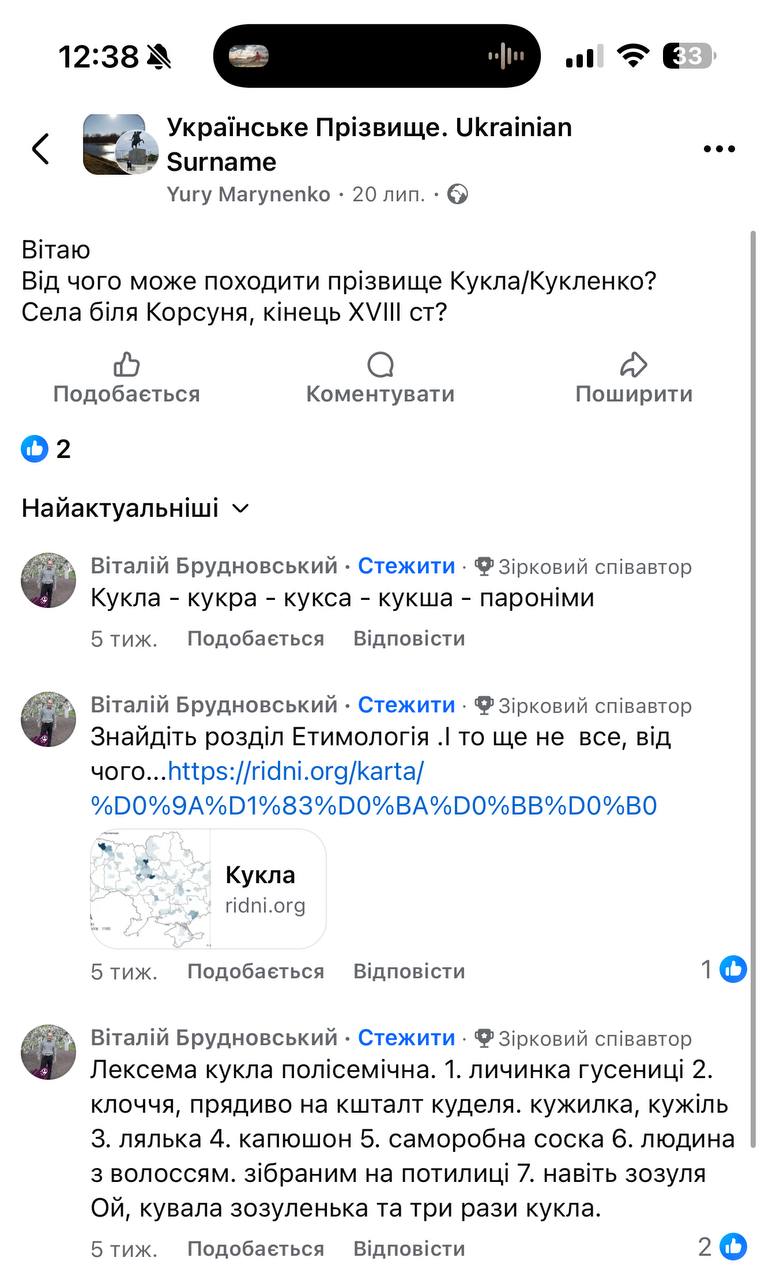Like the пароніми comment via Подобається
This screenshot has height=1280, width=761.
(255, 638)
